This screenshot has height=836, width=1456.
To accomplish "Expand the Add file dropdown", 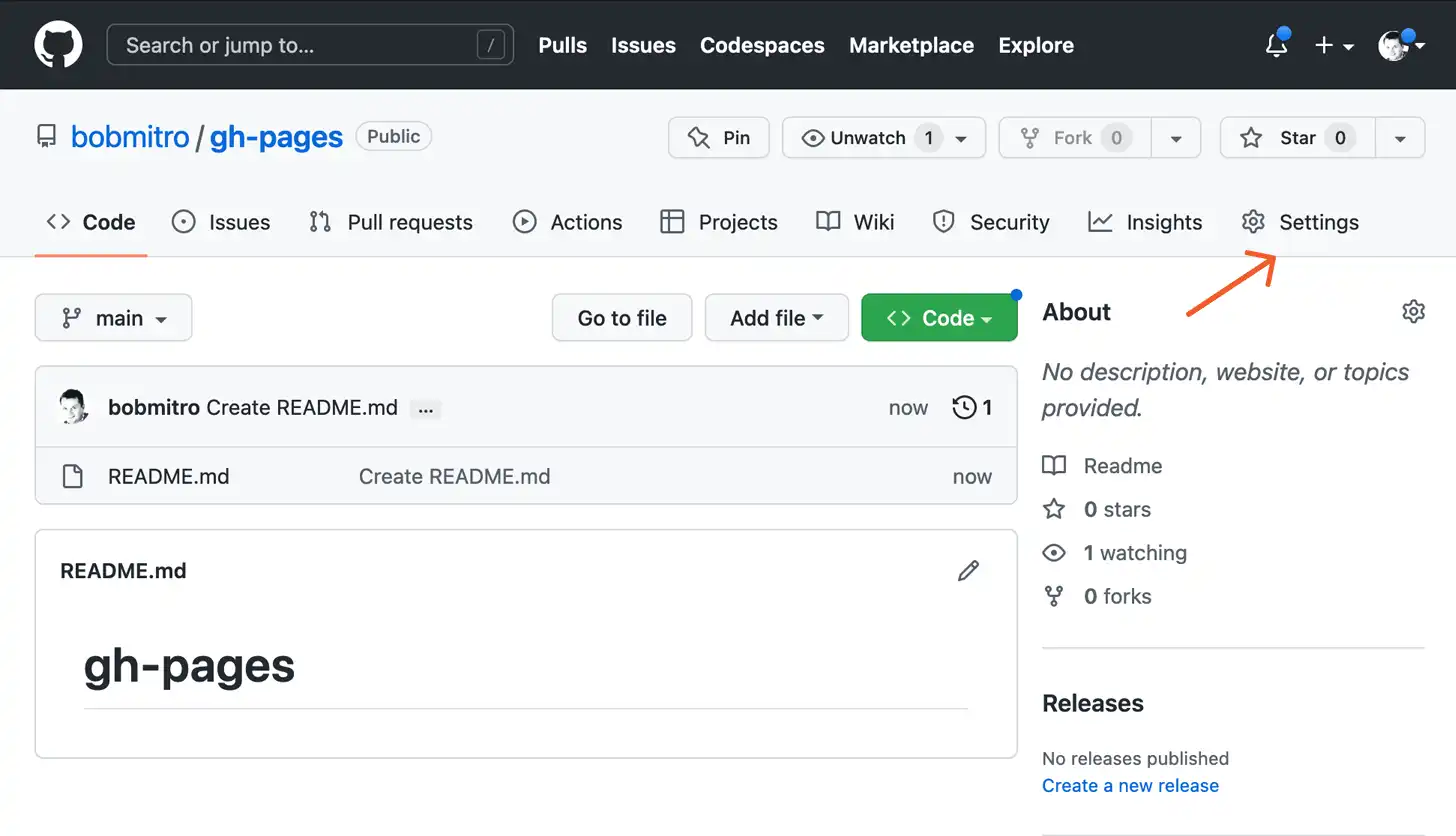I will tap(776, 318).
